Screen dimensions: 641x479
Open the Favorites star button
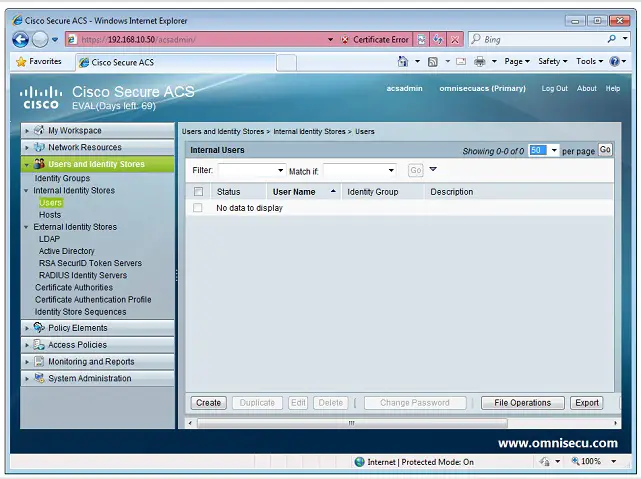tap(39, 62)
